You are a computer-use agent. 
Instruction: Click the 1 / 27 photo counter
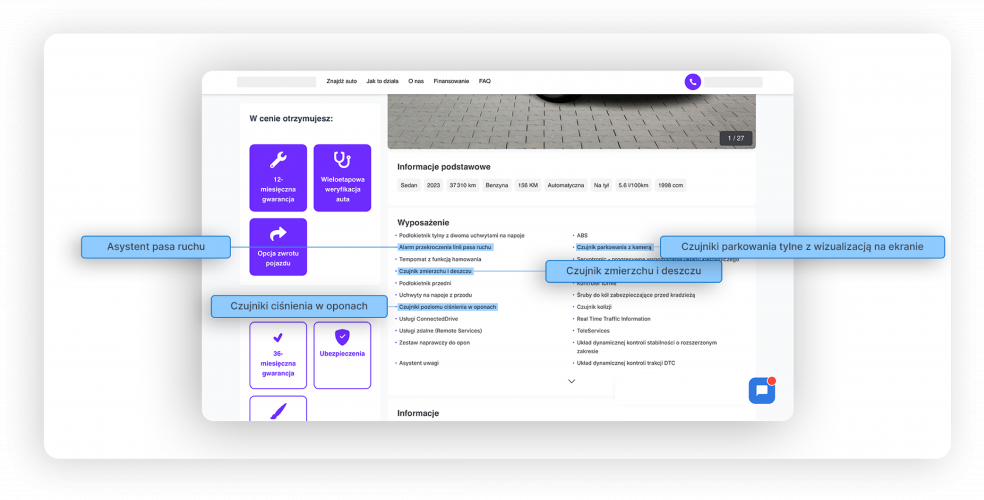point(735,138)
